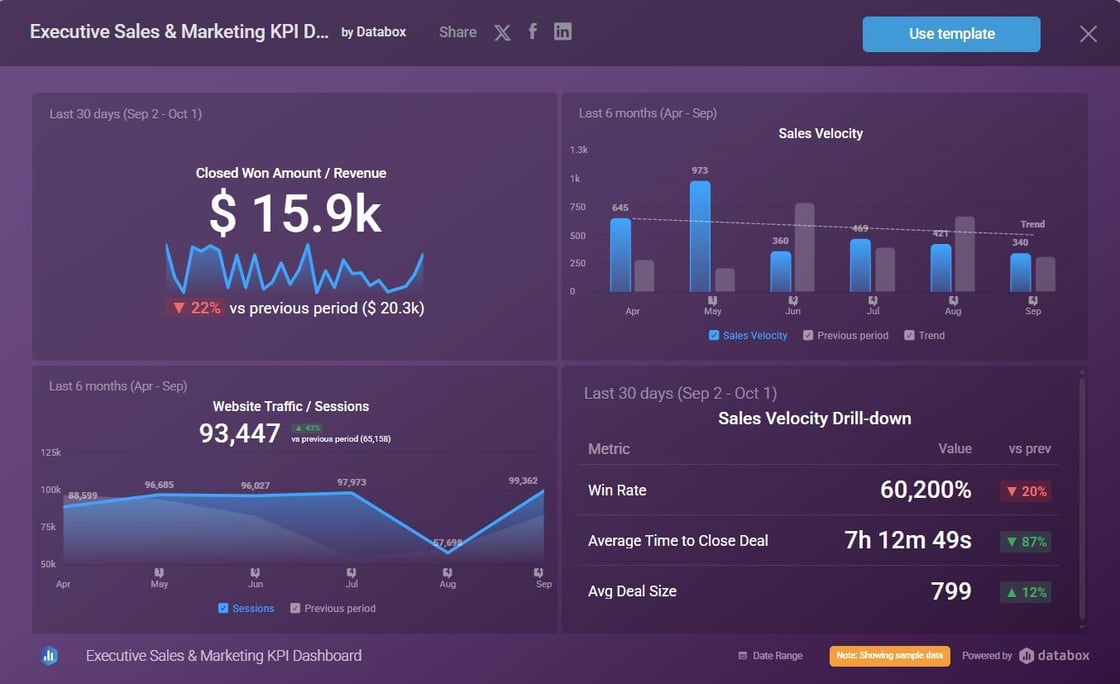The height and width of the screenshot is (684, 1120).
Task: Click the May annotation marker in Sales Velocity
Action: tap(713, 300)
